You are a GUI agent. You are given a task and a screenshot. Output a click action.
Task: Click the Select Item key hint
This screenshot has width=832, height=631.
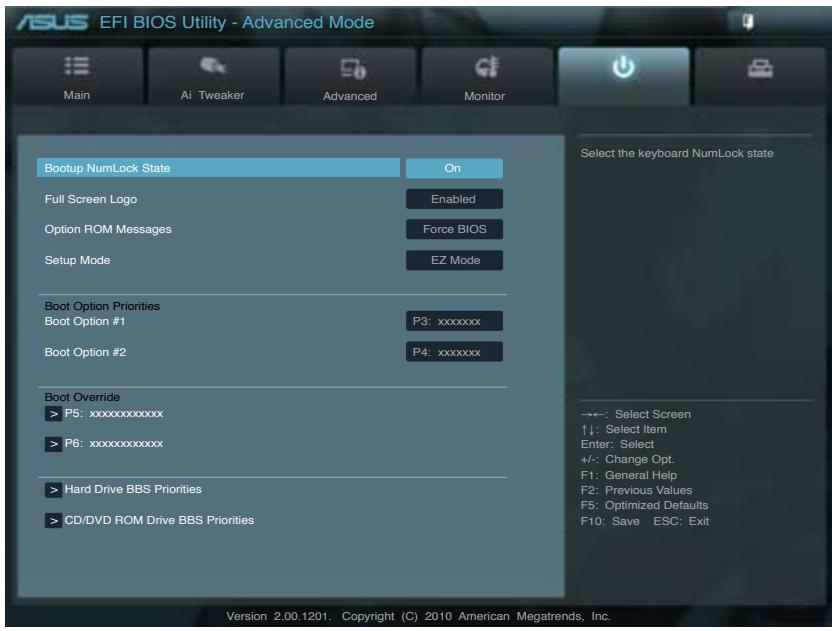click(623, 429)
